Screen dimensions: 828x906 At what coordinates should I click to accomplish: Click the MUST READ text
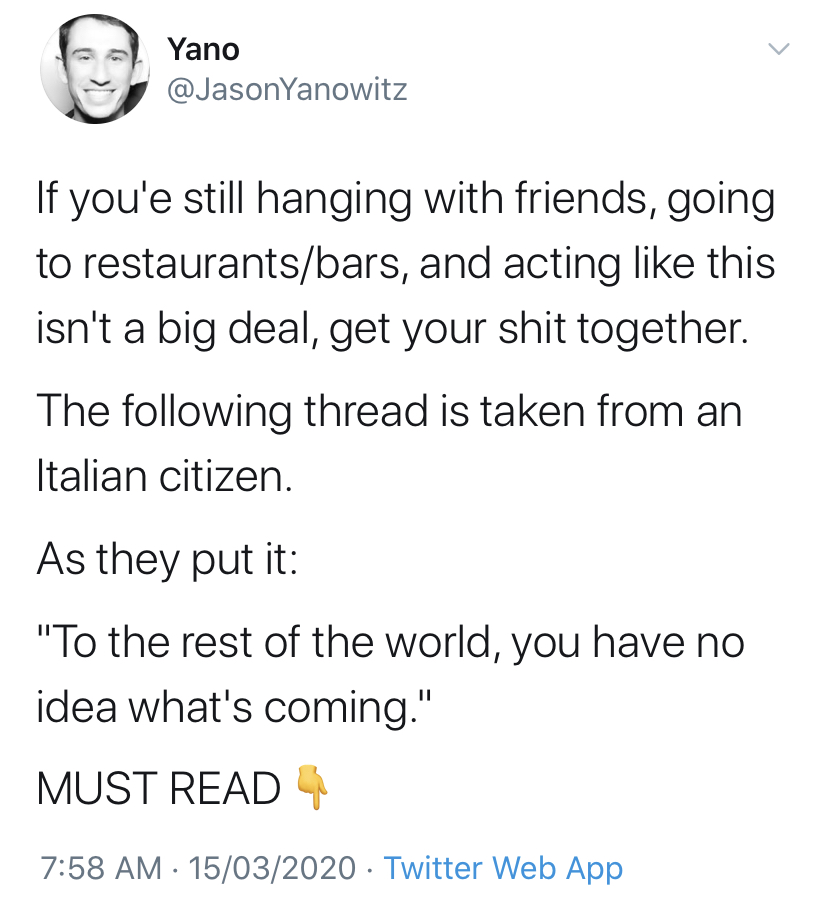pos(158,790)
